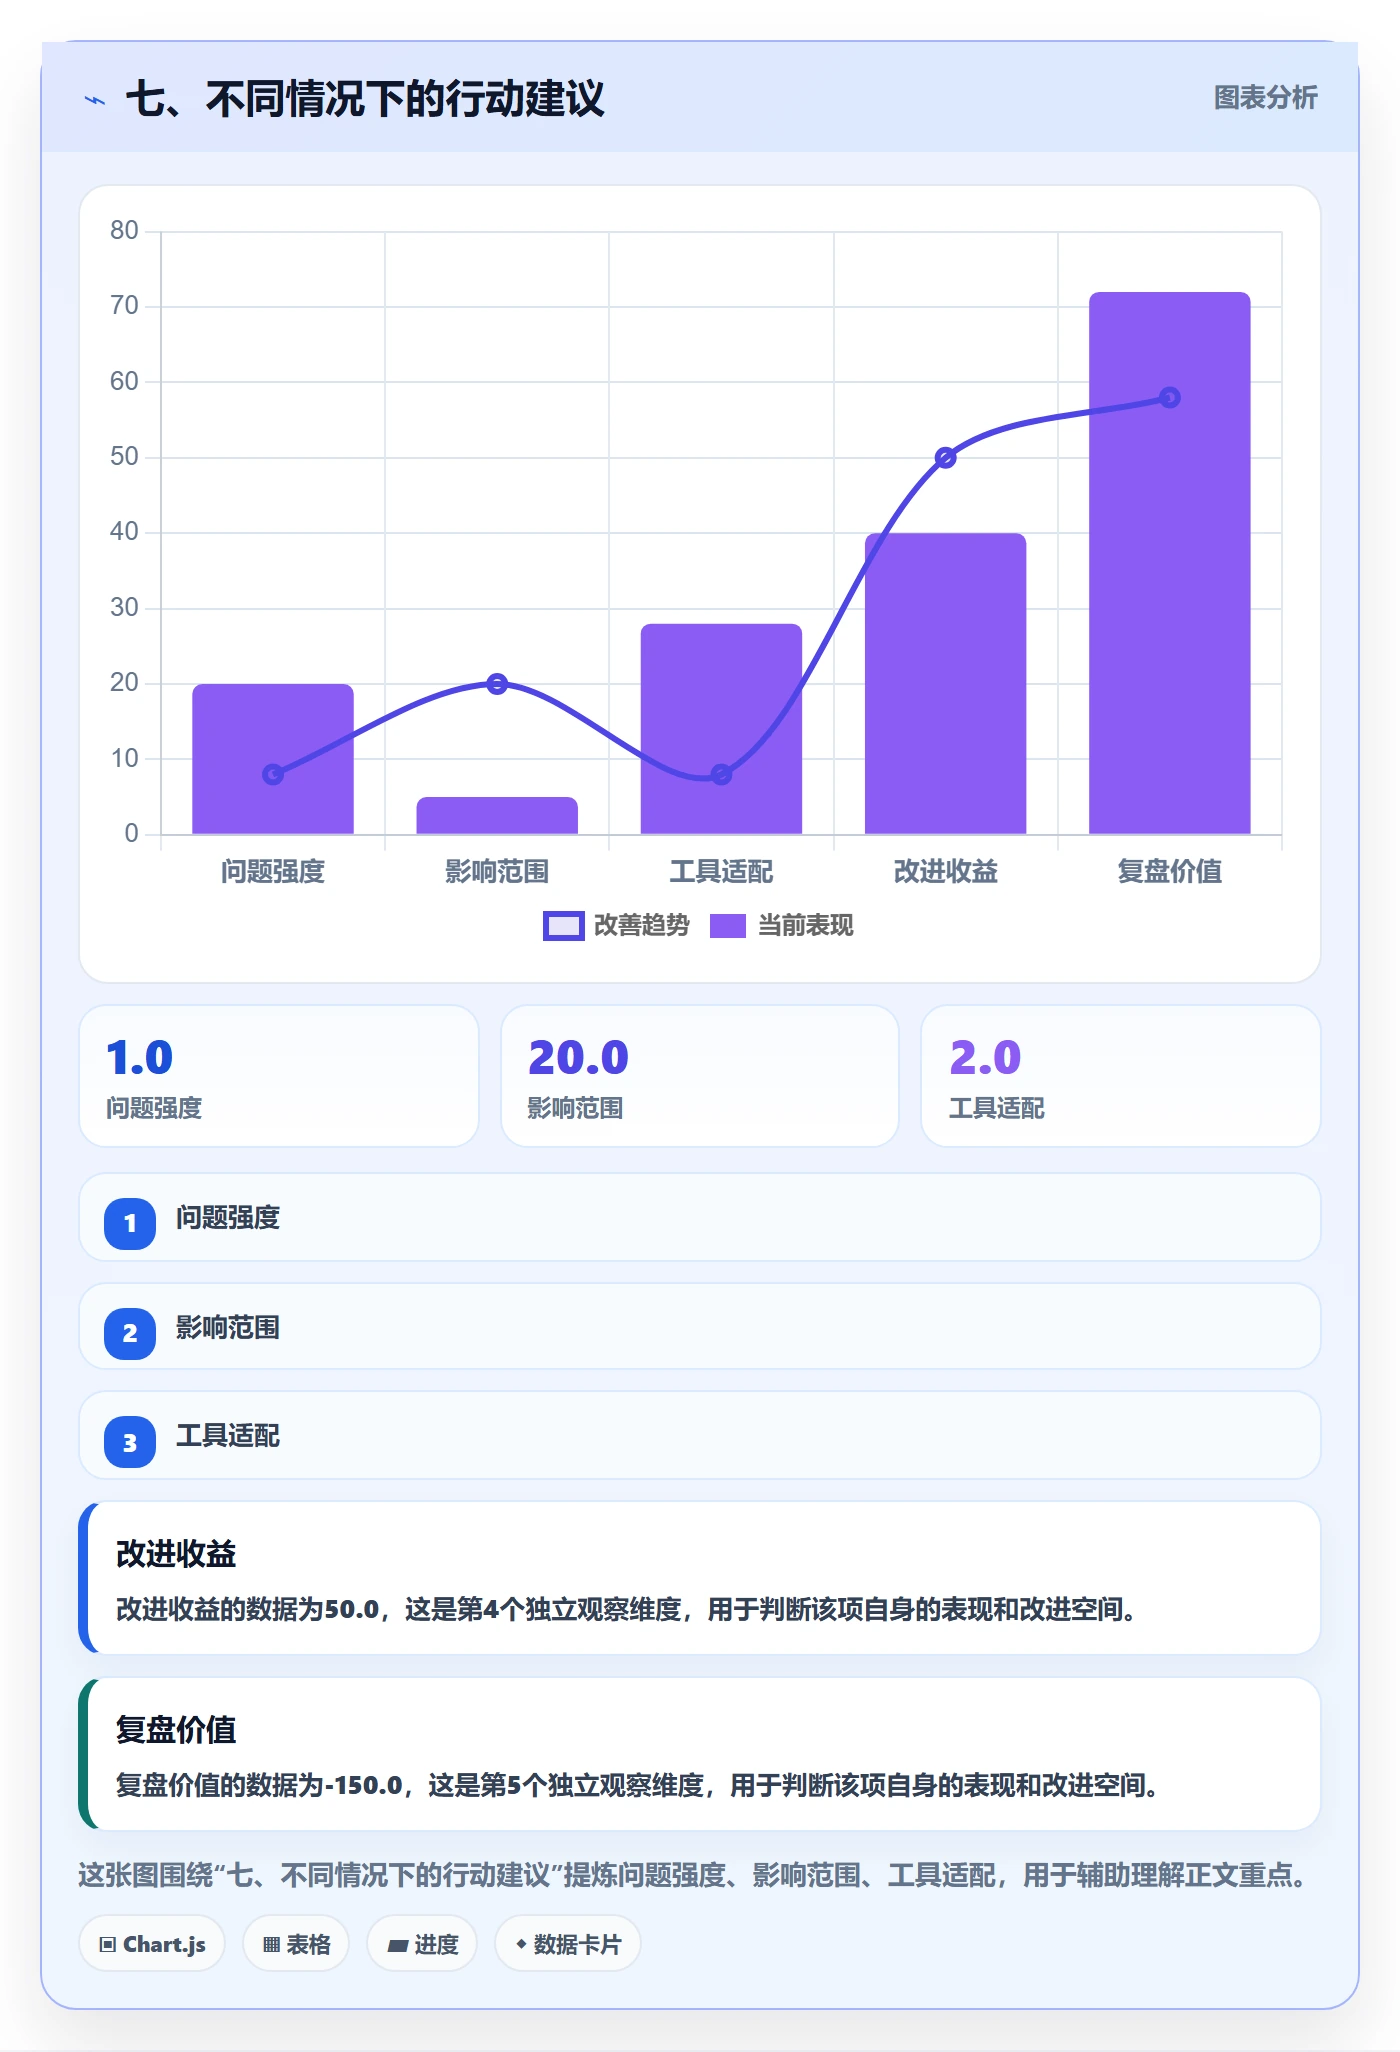Click the Chart.js tag
This screenshot has width=1400, height=2052.
coord(152,1944)
